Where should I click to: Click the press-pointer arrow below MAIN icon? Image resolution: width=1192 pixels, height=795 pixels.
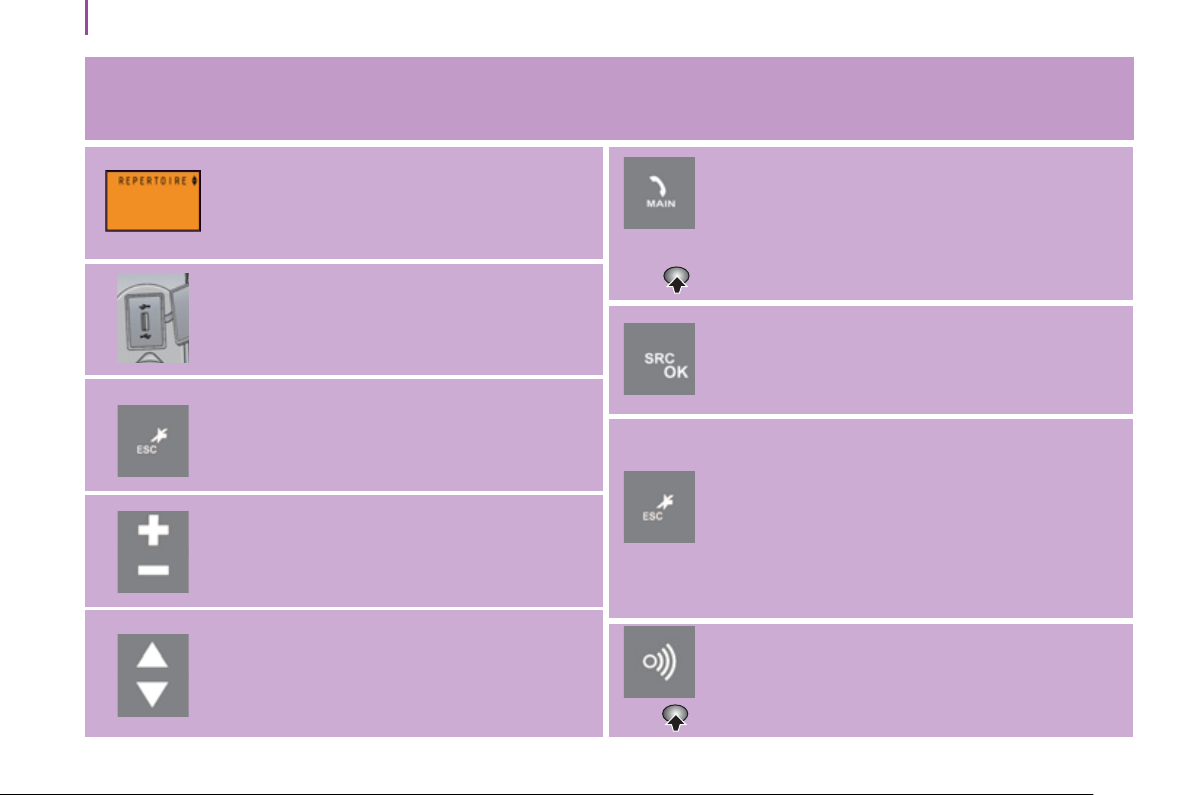(677, 280)
